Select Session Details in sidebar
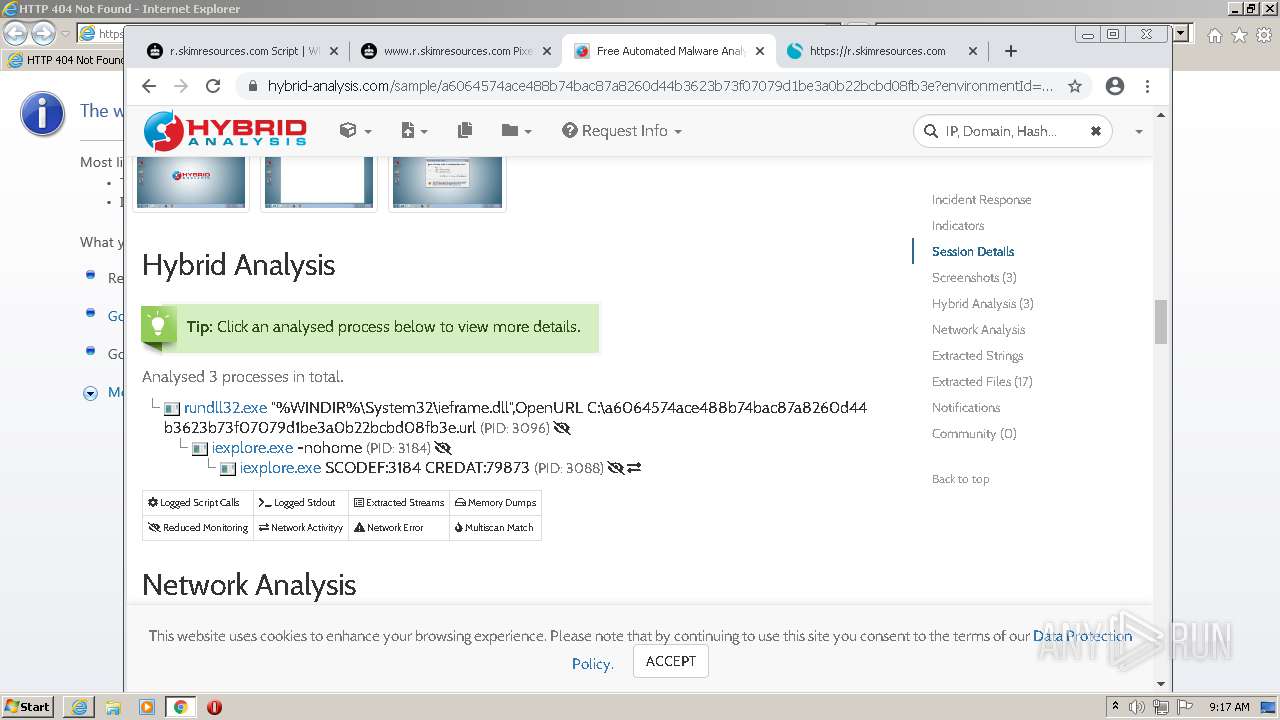The image size is (1280, 720). pos(973,252)
